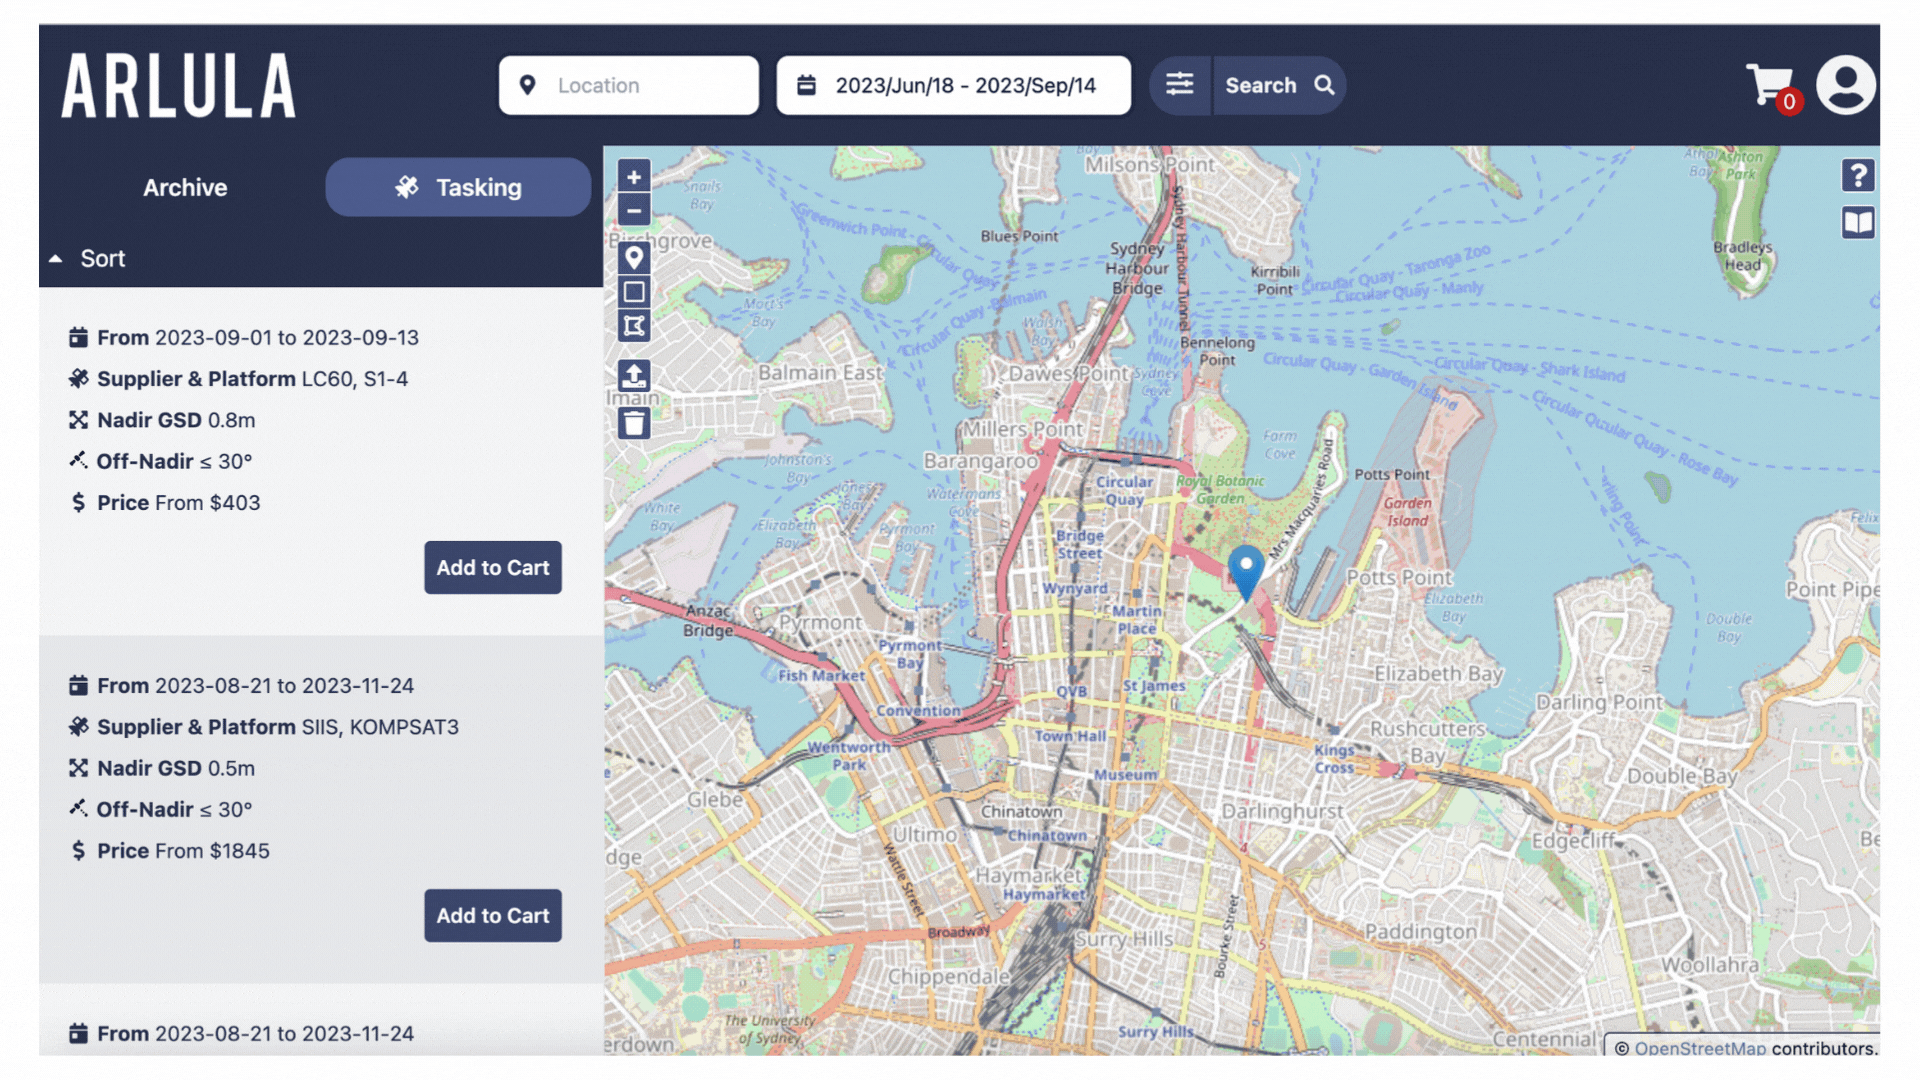Viewport: 1920px width, 1080px height.
Task: Click the 'Price From $1845' text
Action: pyautogui.click(x=183, y=851)
